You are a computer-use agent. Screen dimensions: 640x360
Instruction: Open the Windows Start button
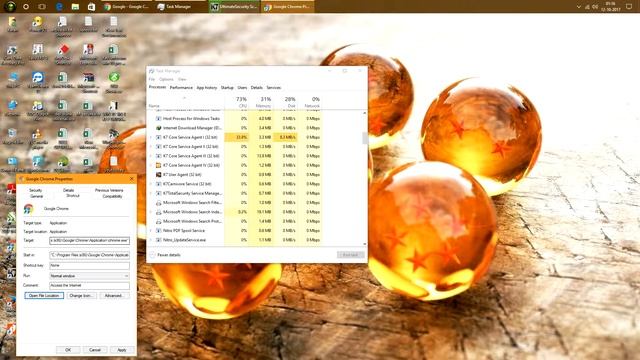tap(10, 7)
